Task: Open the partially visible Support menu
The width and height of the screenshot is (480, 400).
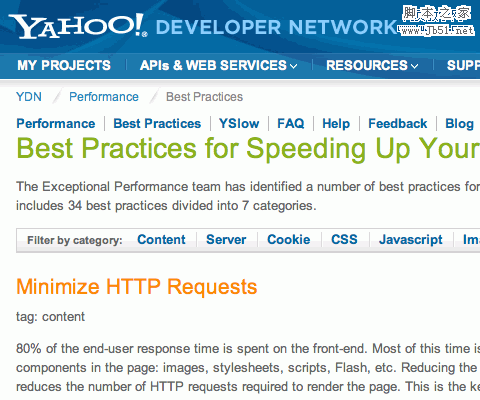Action: point(463,65)
